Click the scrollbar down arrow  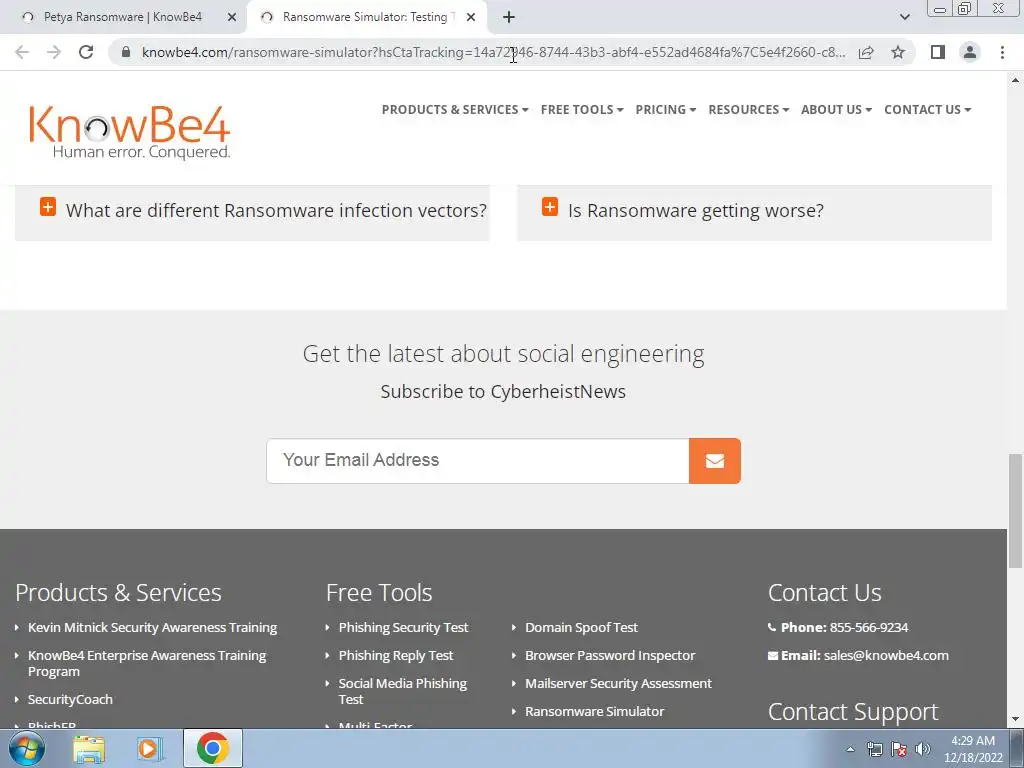1016,720
